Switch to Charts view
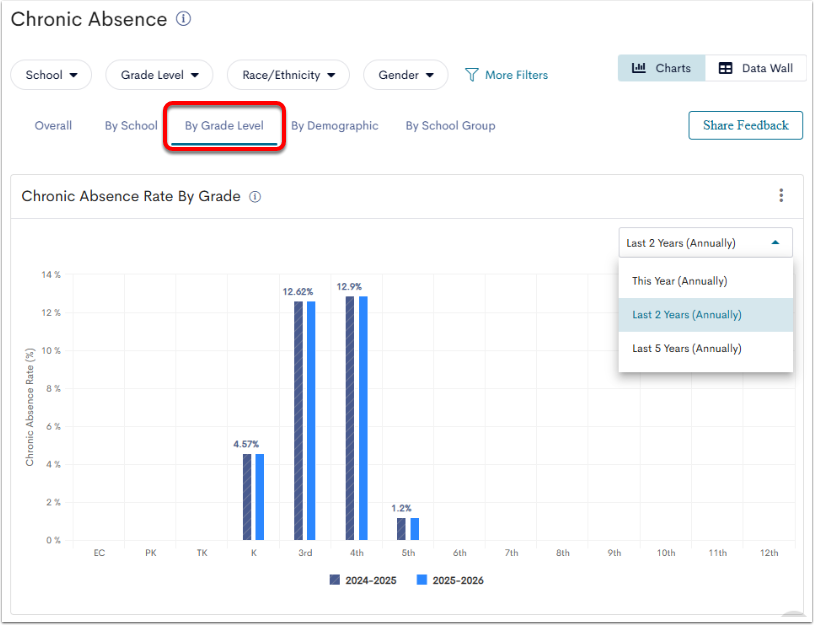The height and width of the screenshot is (625, 814). point(661,68)
